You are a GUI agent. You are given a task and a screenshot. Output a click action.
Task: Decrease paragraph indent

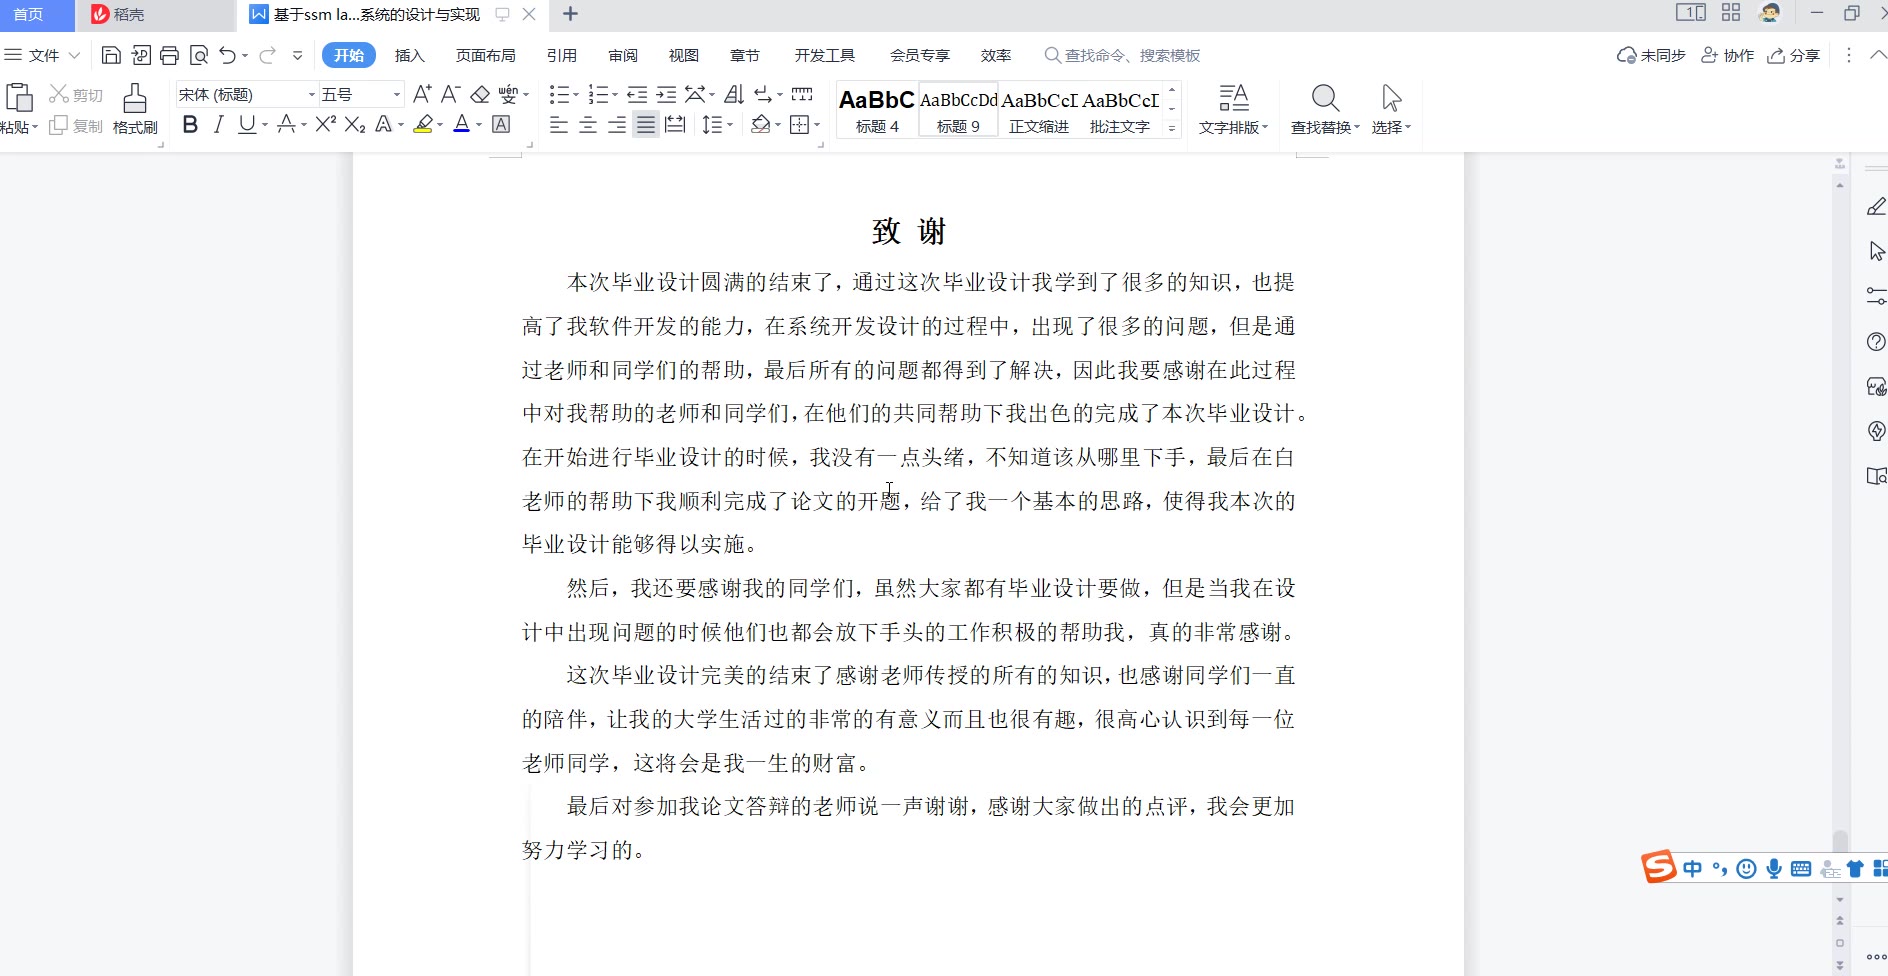(637, 94)
